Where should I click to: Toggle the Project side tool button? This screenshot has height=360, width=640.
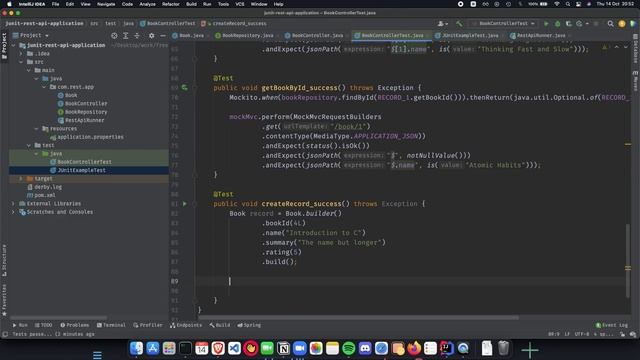tap(4, 46)
